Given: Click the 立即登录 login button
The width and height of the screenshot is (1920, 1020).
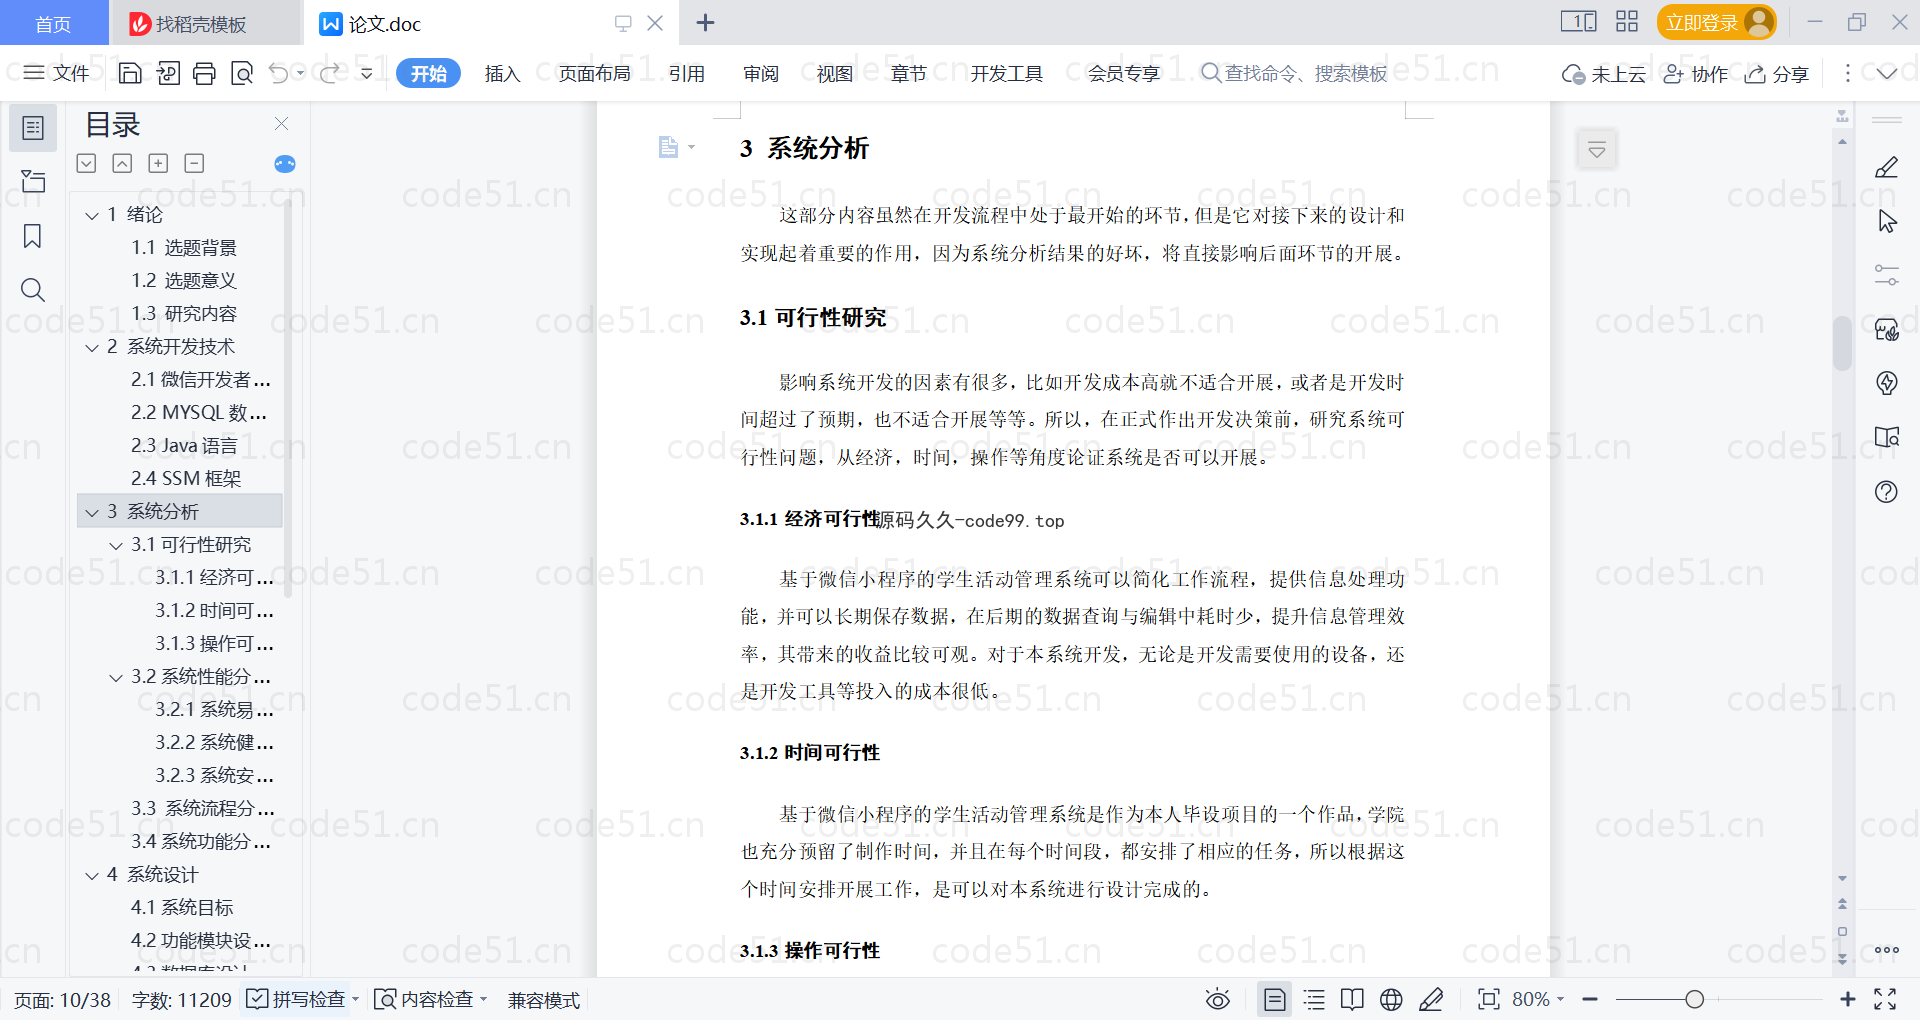Looking at the screenshot, I should click(x=1716, y=22).
